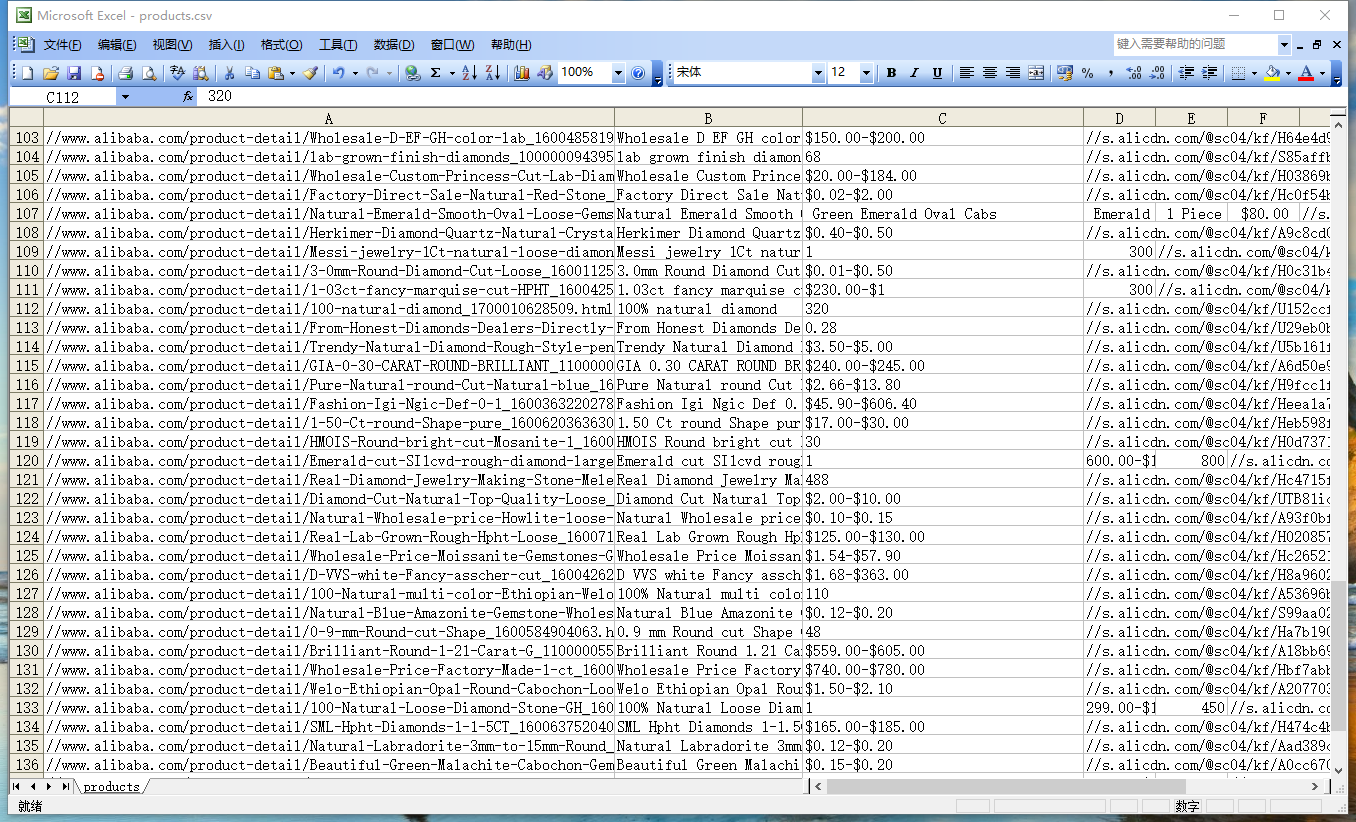This screenshot has height=822, width=1356.
Task: Go to the last sheet tab
Action: [65, 787]
